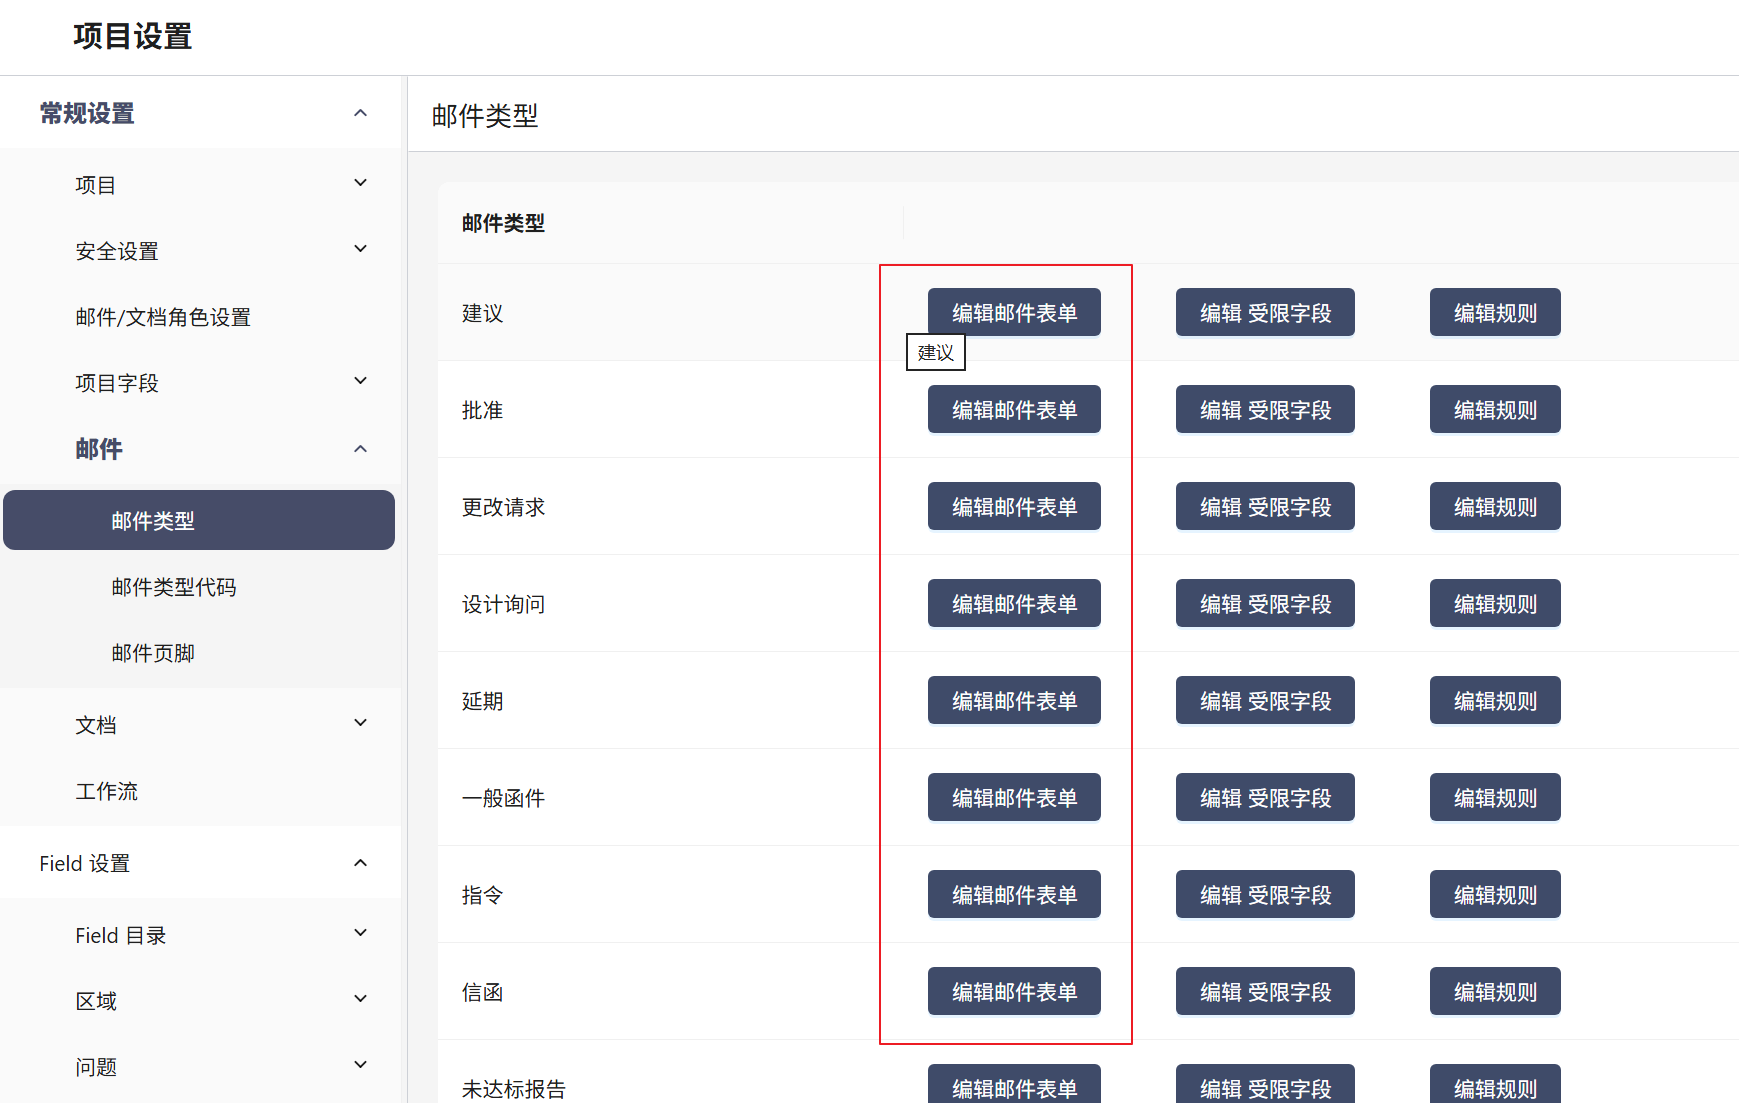Viewport: 1739px width, 1103px height.
Task: Click 编辑 受限字段 for the 批准 row
Action: tap(1265, 410)
